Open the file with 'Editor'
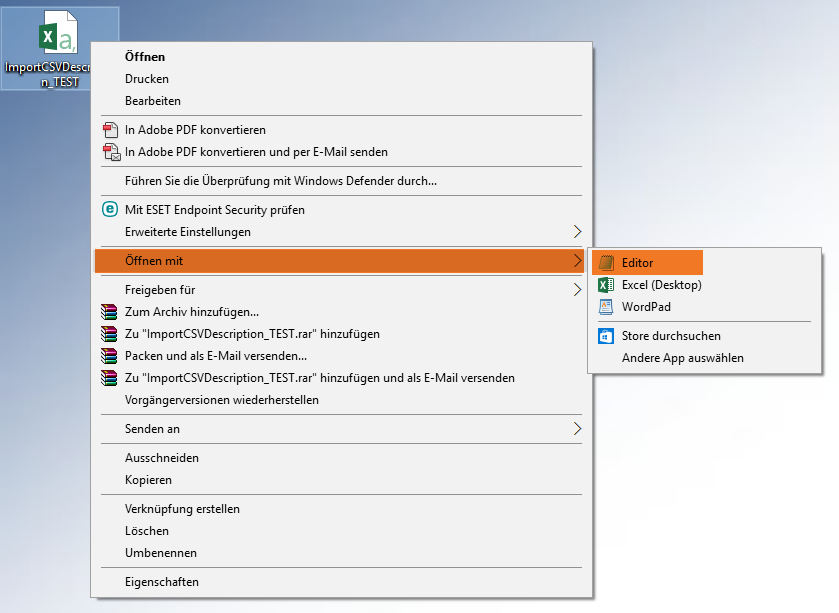 (x=647, y=263)
